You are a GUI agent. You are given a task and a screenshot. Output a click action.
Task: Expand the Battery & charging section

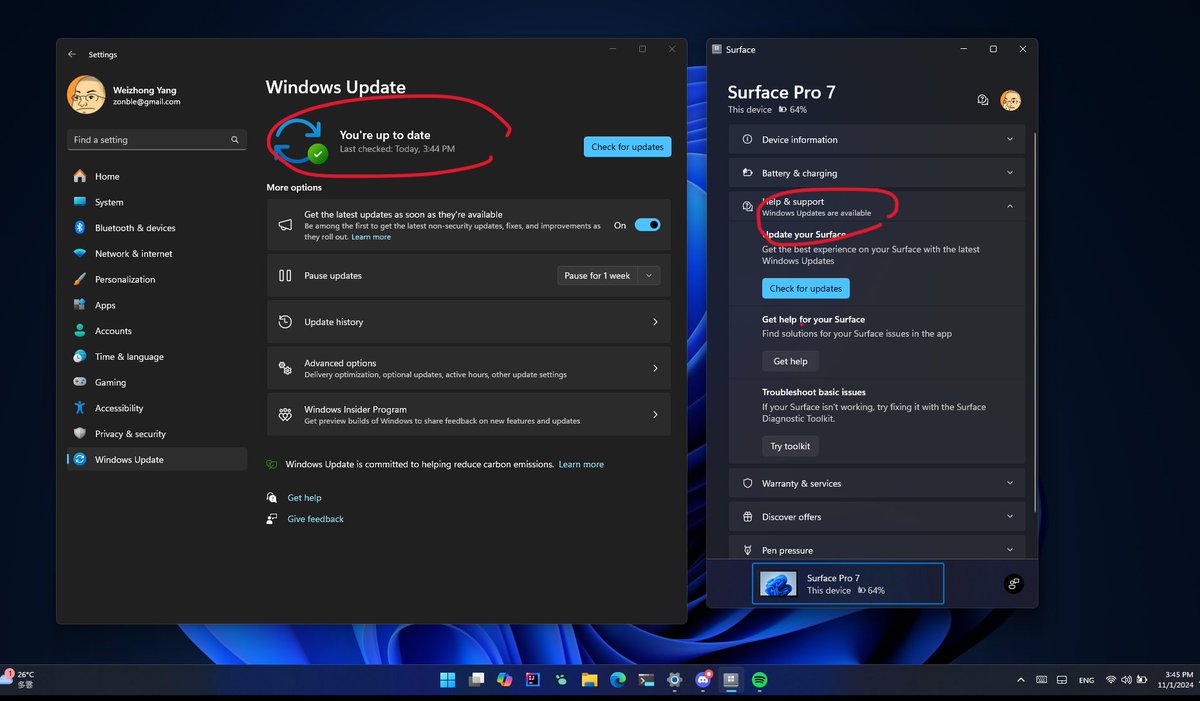[x=877, y=173]
